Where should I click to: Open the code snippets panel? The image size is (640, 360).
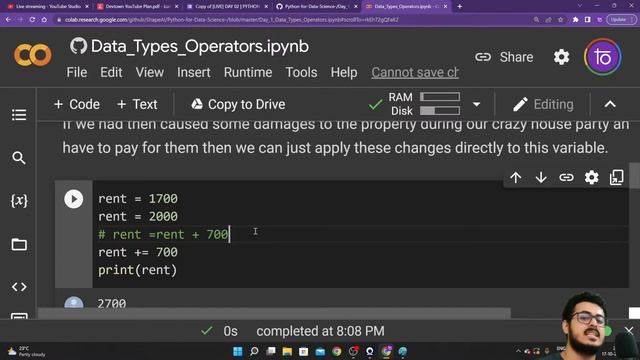click(19, 287)
